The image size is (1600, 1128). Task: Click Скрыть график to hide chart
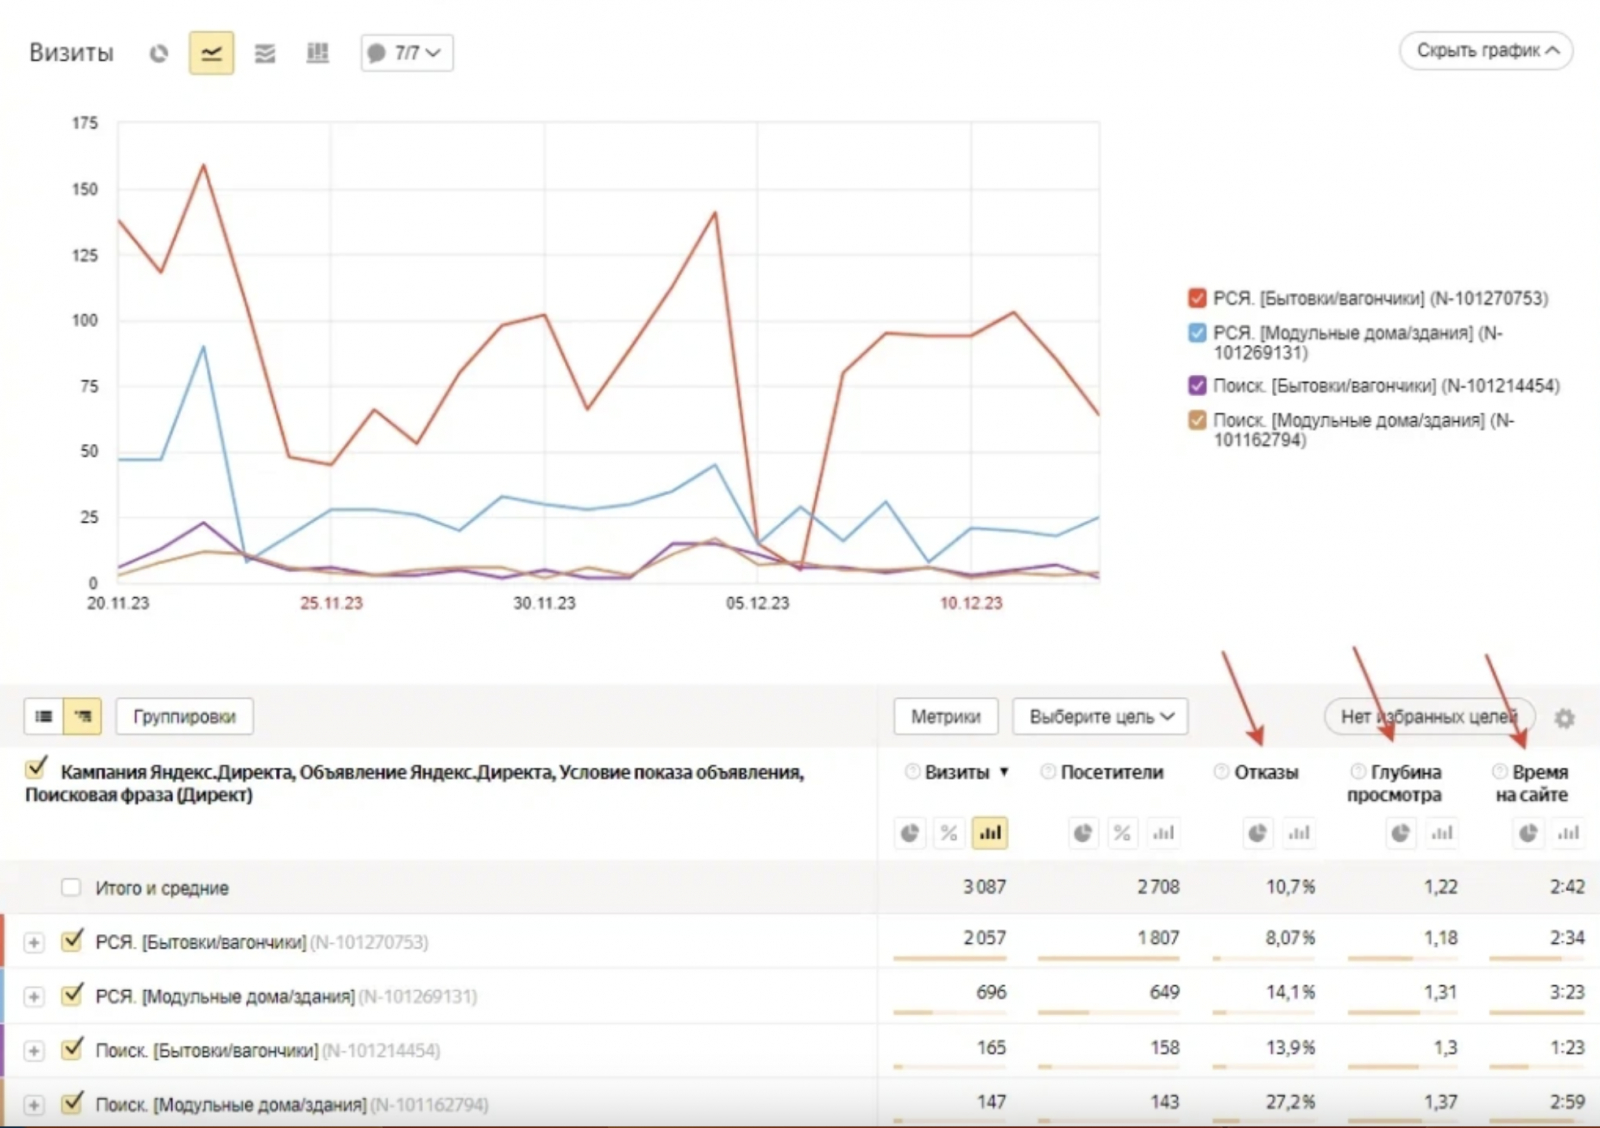click(1486, 51)
